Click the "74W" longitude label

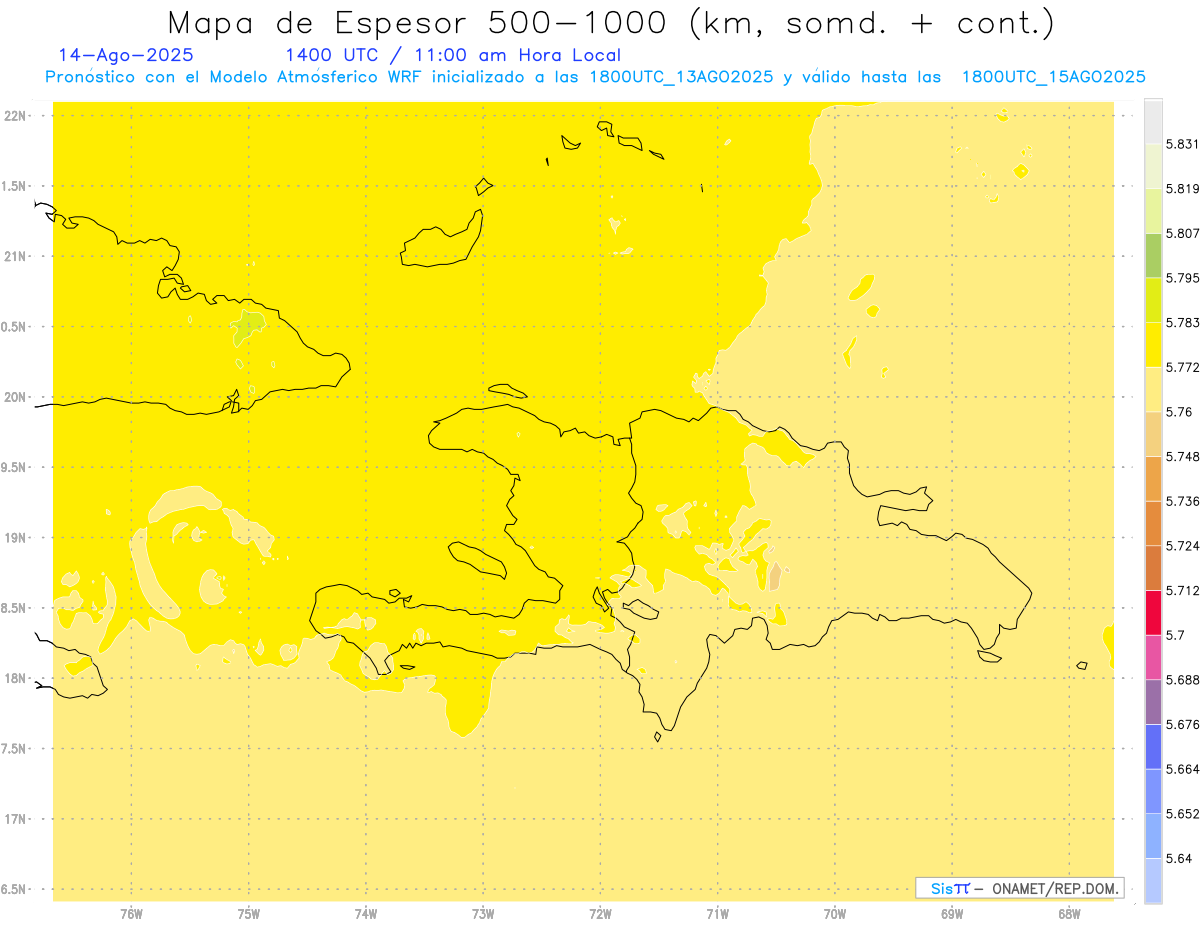(x=366, y=914)
